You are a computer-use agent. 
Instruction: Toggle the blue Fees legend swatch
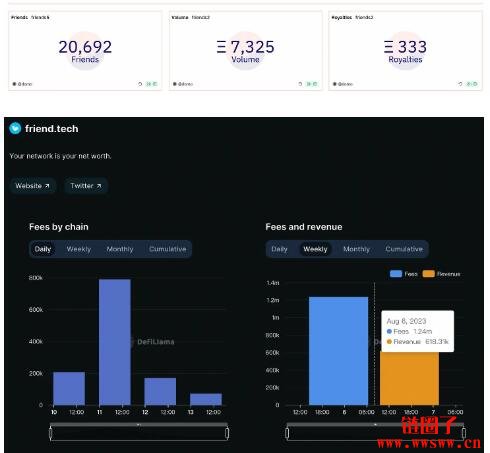[x=396, y=274]
